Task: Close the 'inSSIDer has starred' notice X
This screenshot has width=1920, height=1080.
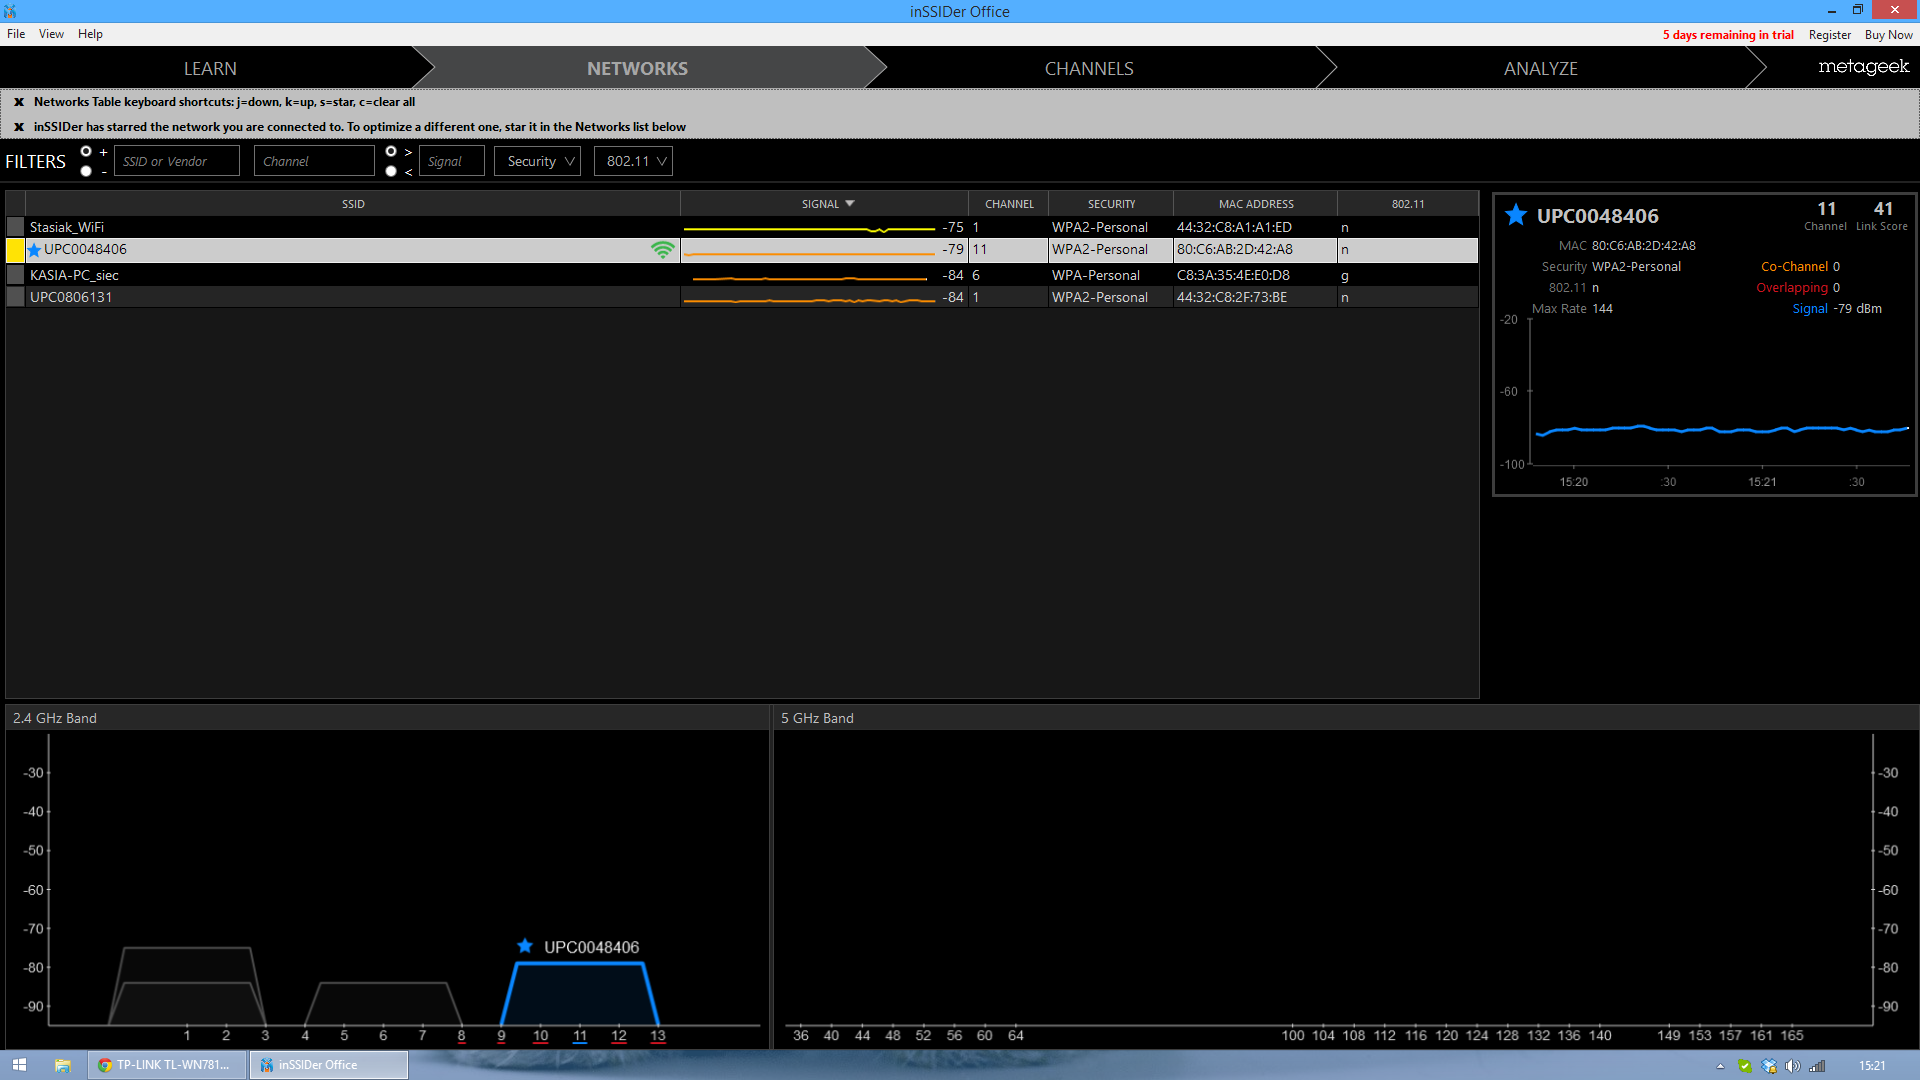Action: coord(19,127)
